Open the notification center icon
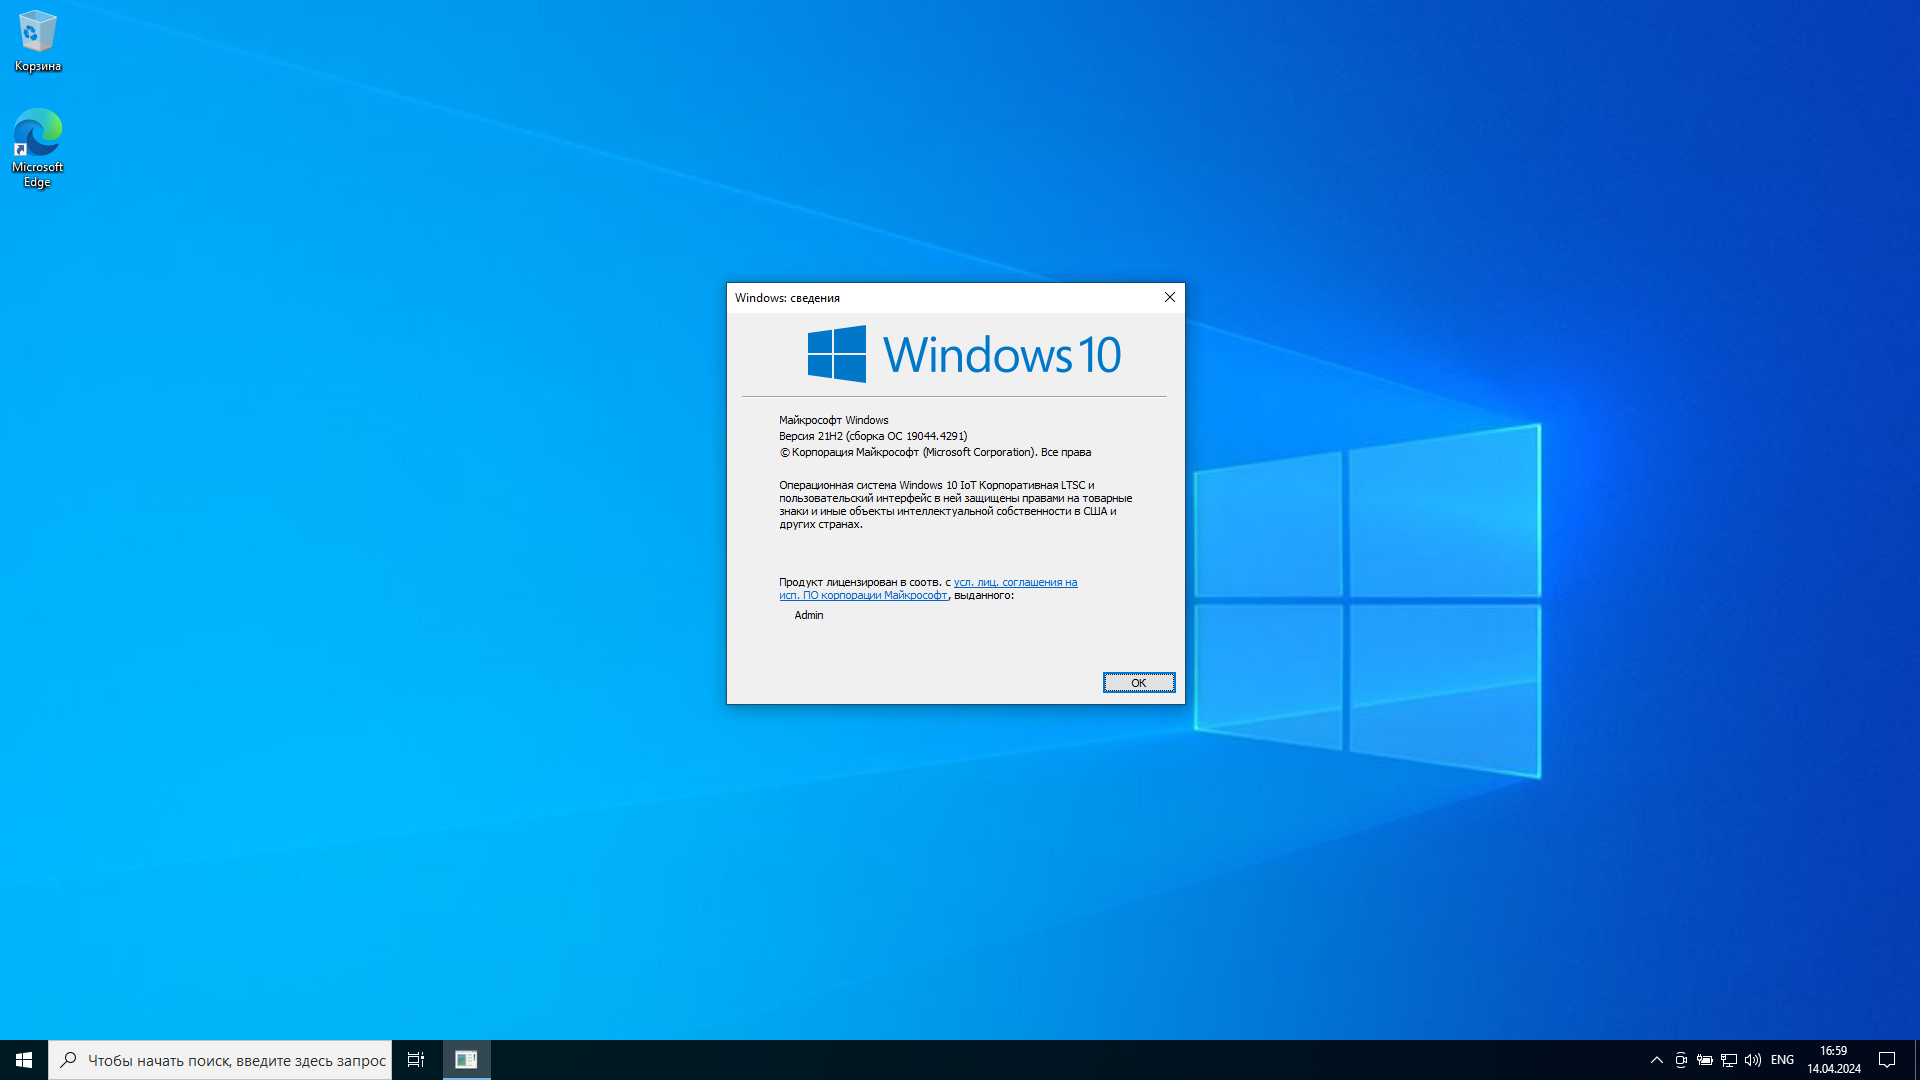1920x1080 pixels. point(1887,1060)
